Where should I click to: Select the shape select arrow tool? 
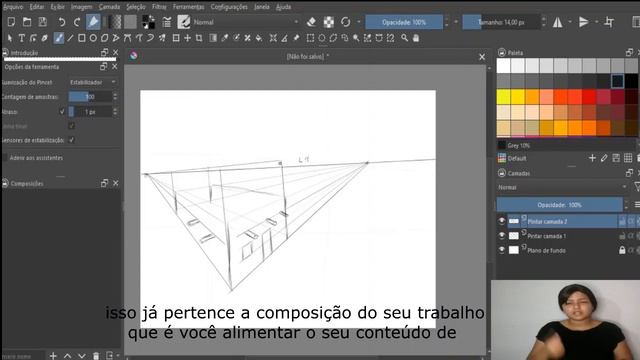(10, 38)
